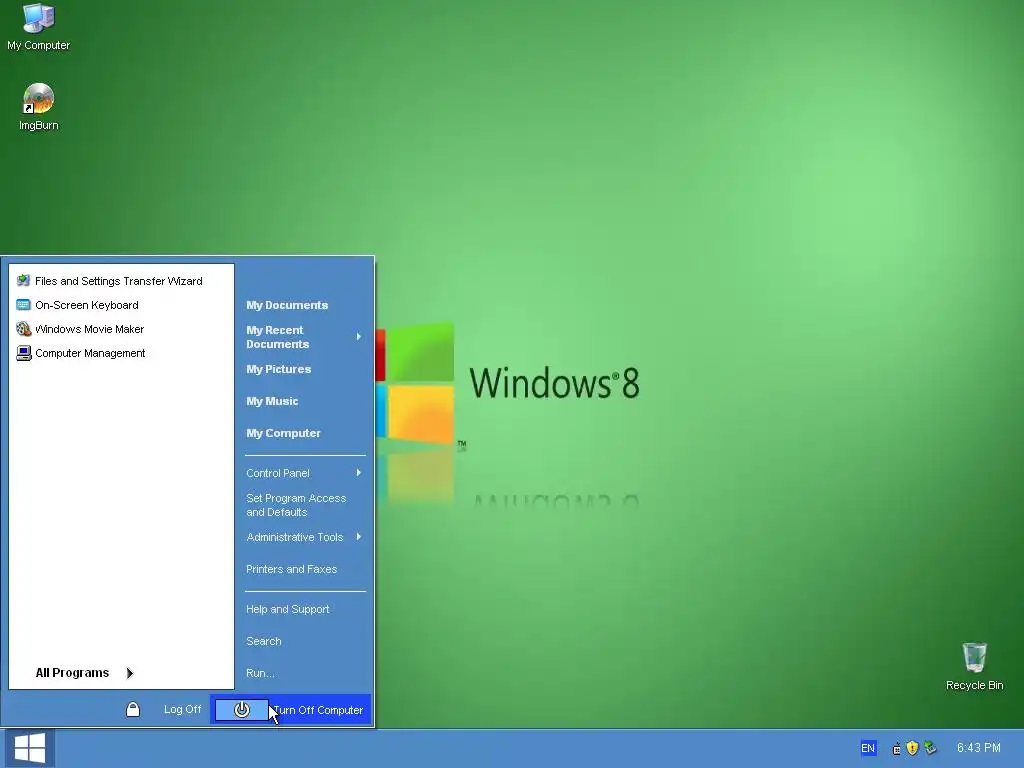Image resolution: width=1024 pixels, height=768 pixels.
Task: Expand Control Panel submenu arrow
Action: 359,473
